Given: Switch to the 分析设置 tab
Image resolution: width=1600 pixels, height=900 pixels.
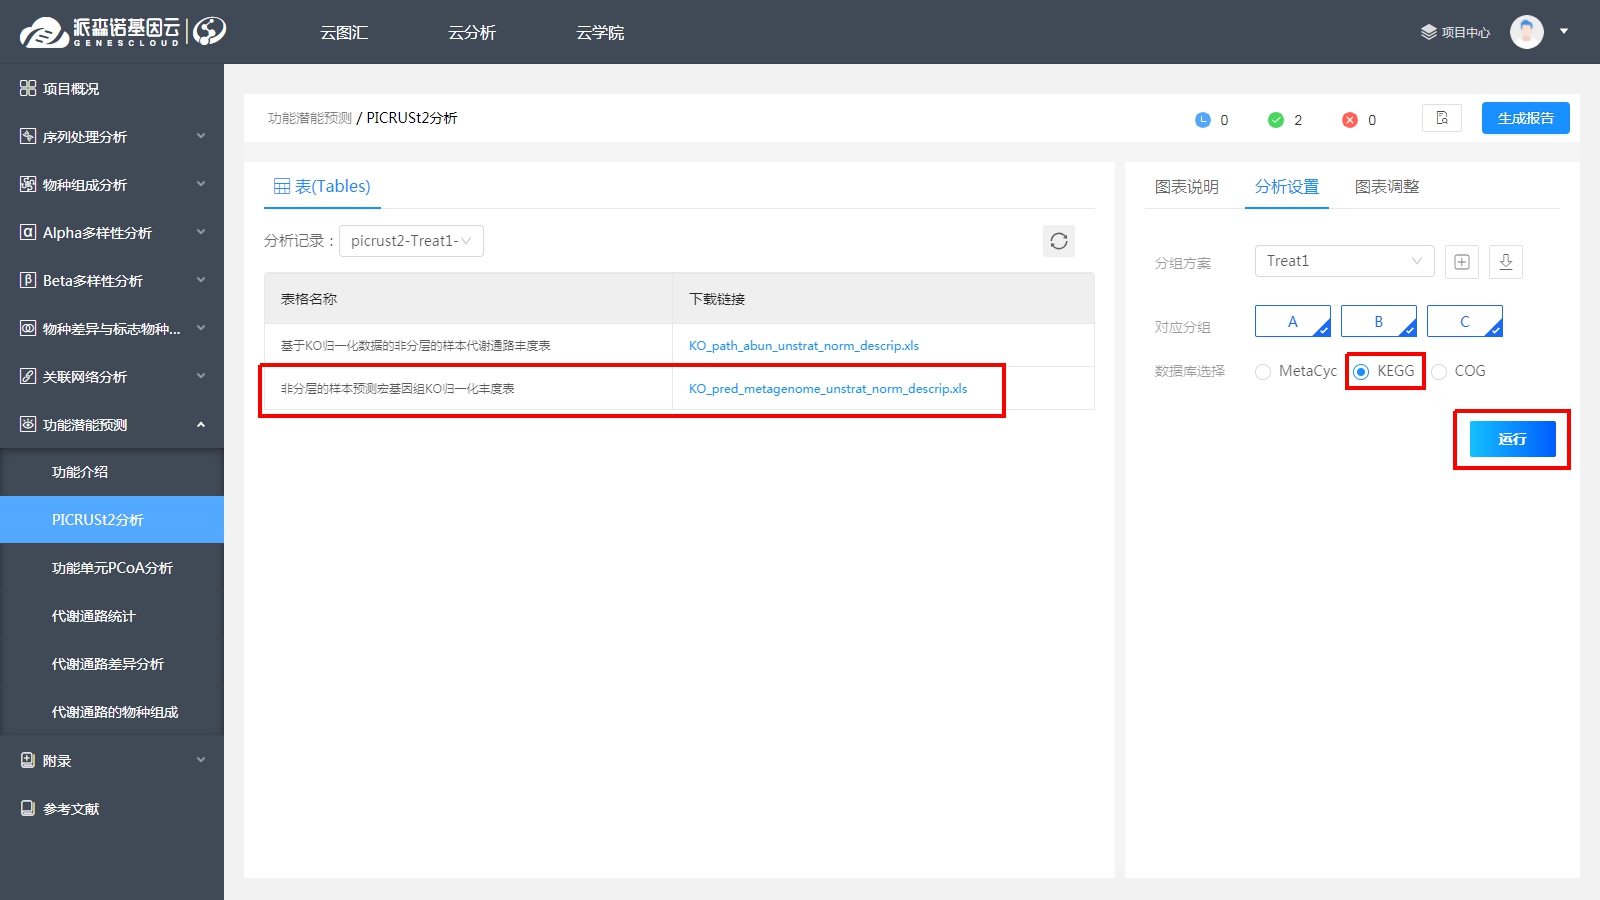Looking at the screenshot, I should tap(1287, 187).
